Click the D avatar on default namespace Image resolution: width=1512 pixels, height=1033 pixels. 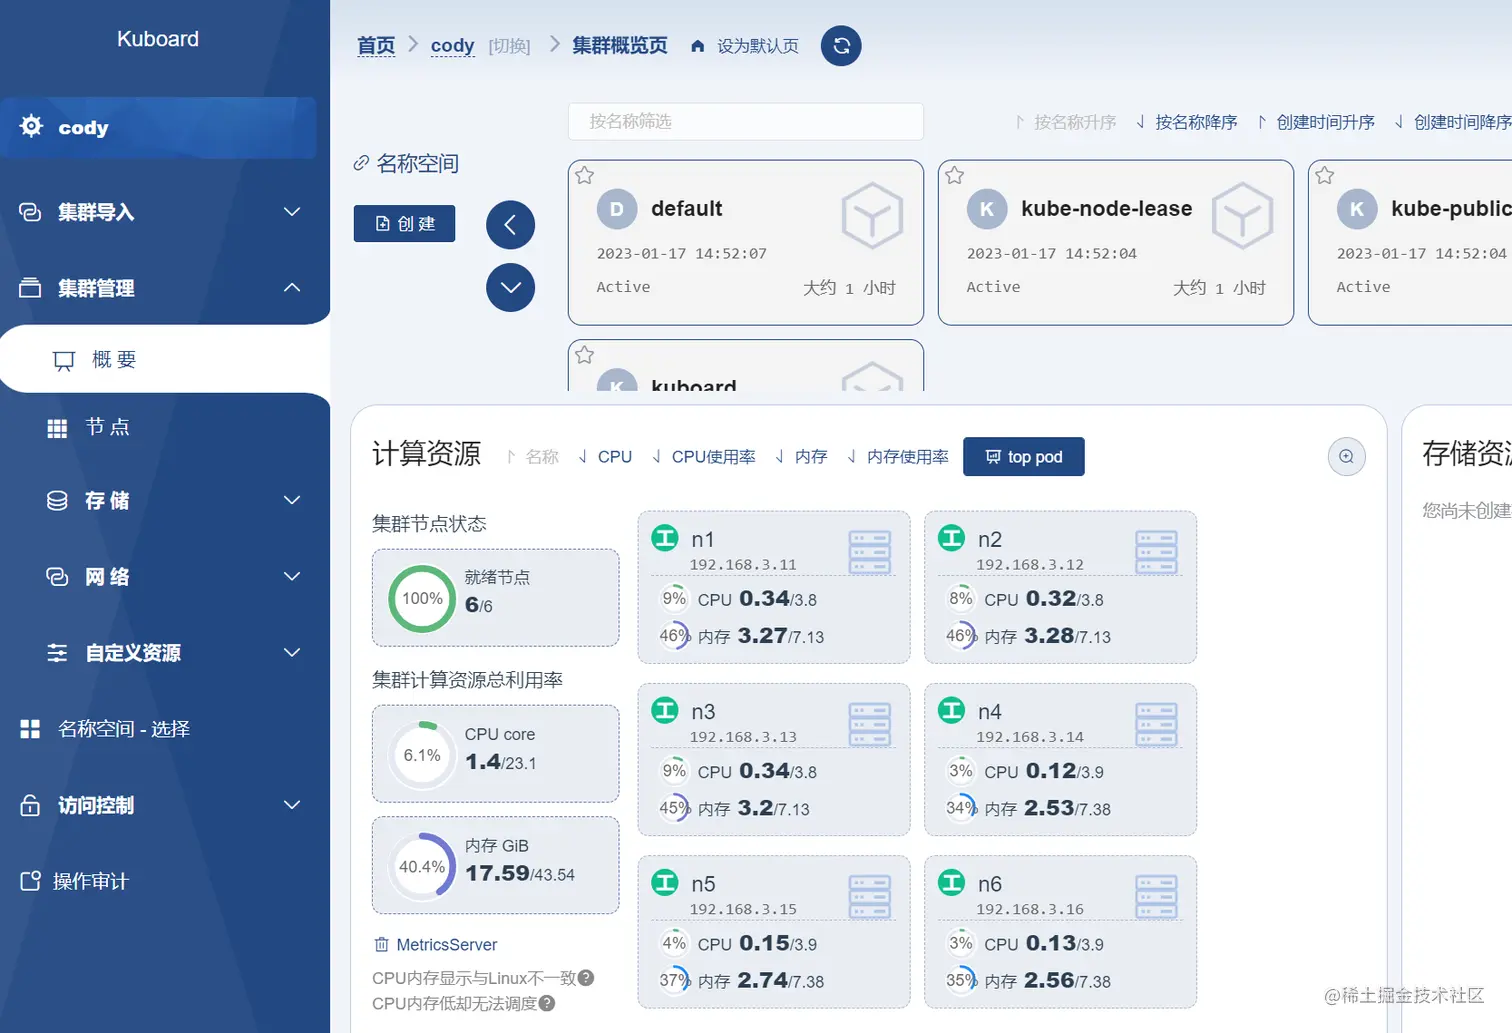617,209
